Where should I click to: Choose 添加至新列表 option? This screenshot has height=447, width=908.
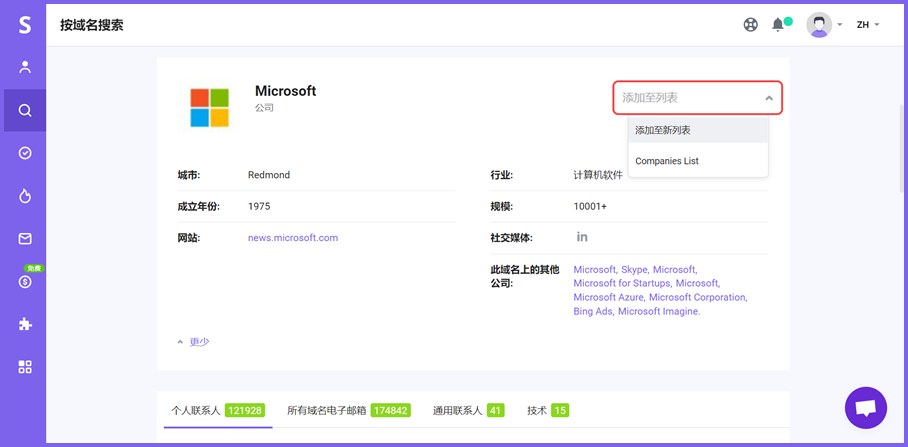tap(698, 130)
